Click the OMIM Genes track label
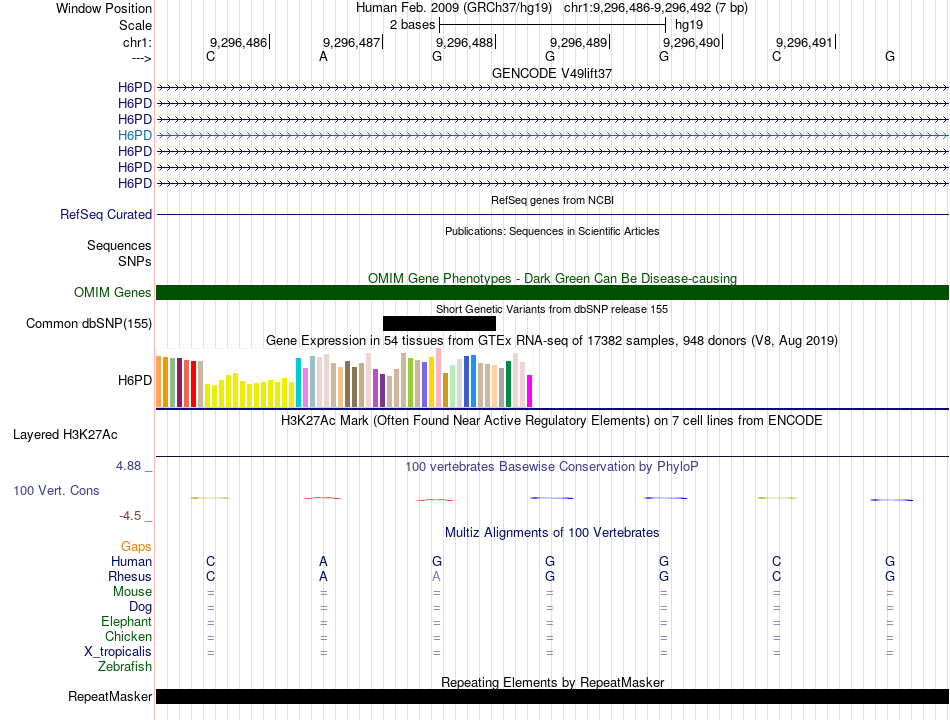This screenshot has width=950, height=720. (x=113, y=292)
